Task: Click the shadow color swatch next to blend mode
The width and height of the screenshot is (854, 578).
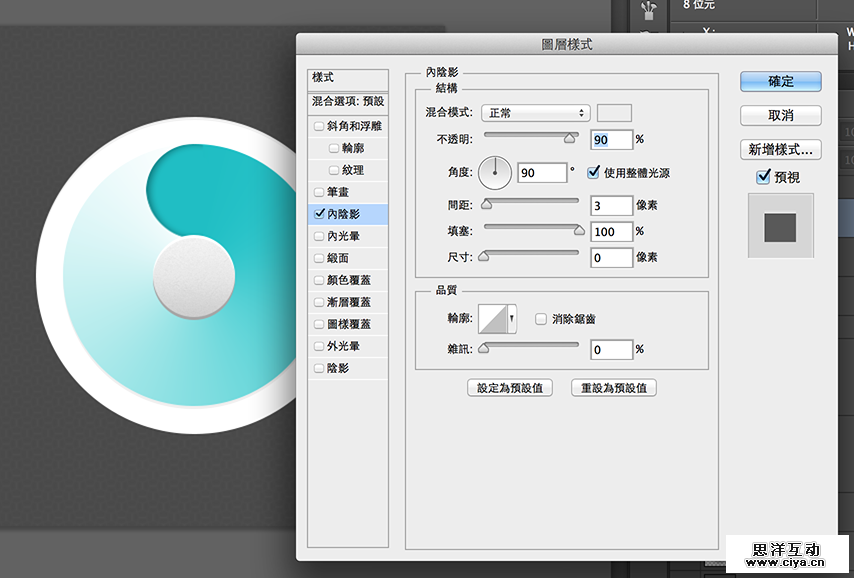Action: (613, 113)
